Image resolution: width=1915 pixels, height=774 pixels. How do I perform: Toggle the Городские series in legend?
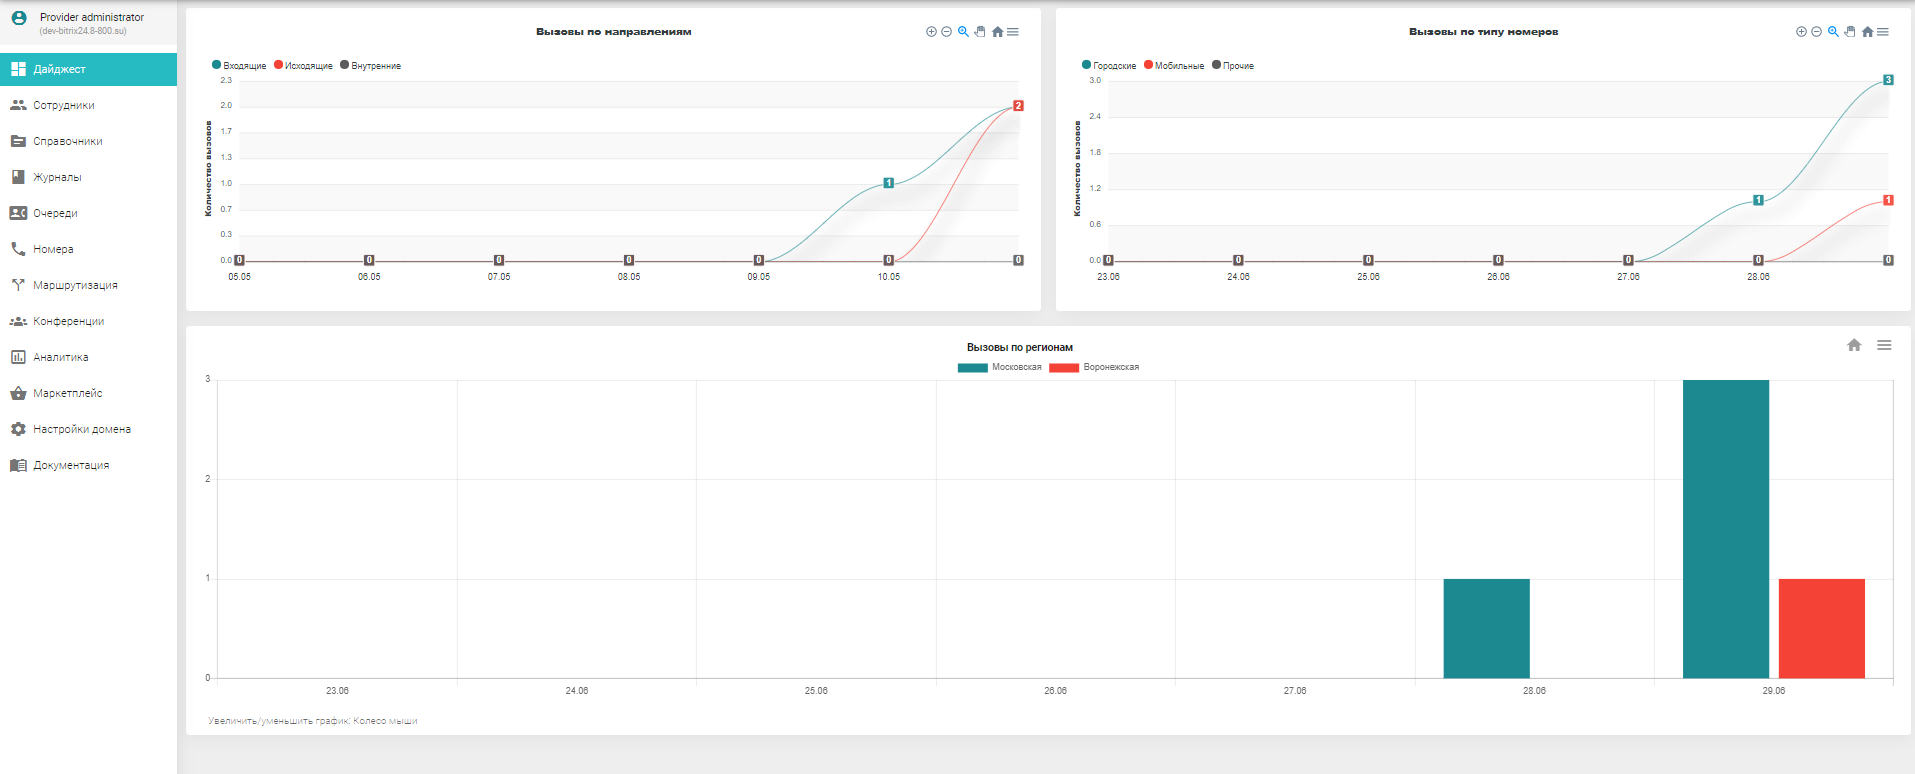[1109, 65]
